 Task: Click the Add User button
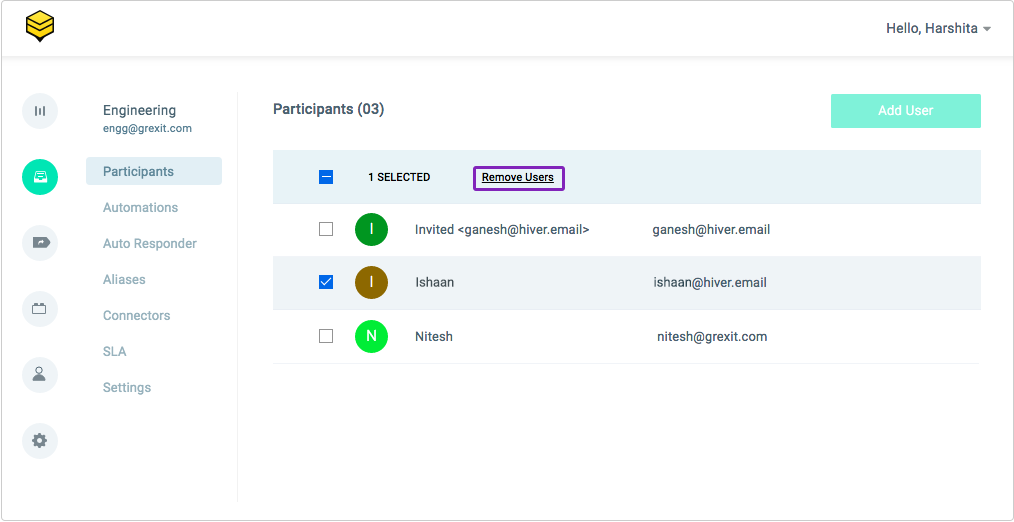click(905, 111)
